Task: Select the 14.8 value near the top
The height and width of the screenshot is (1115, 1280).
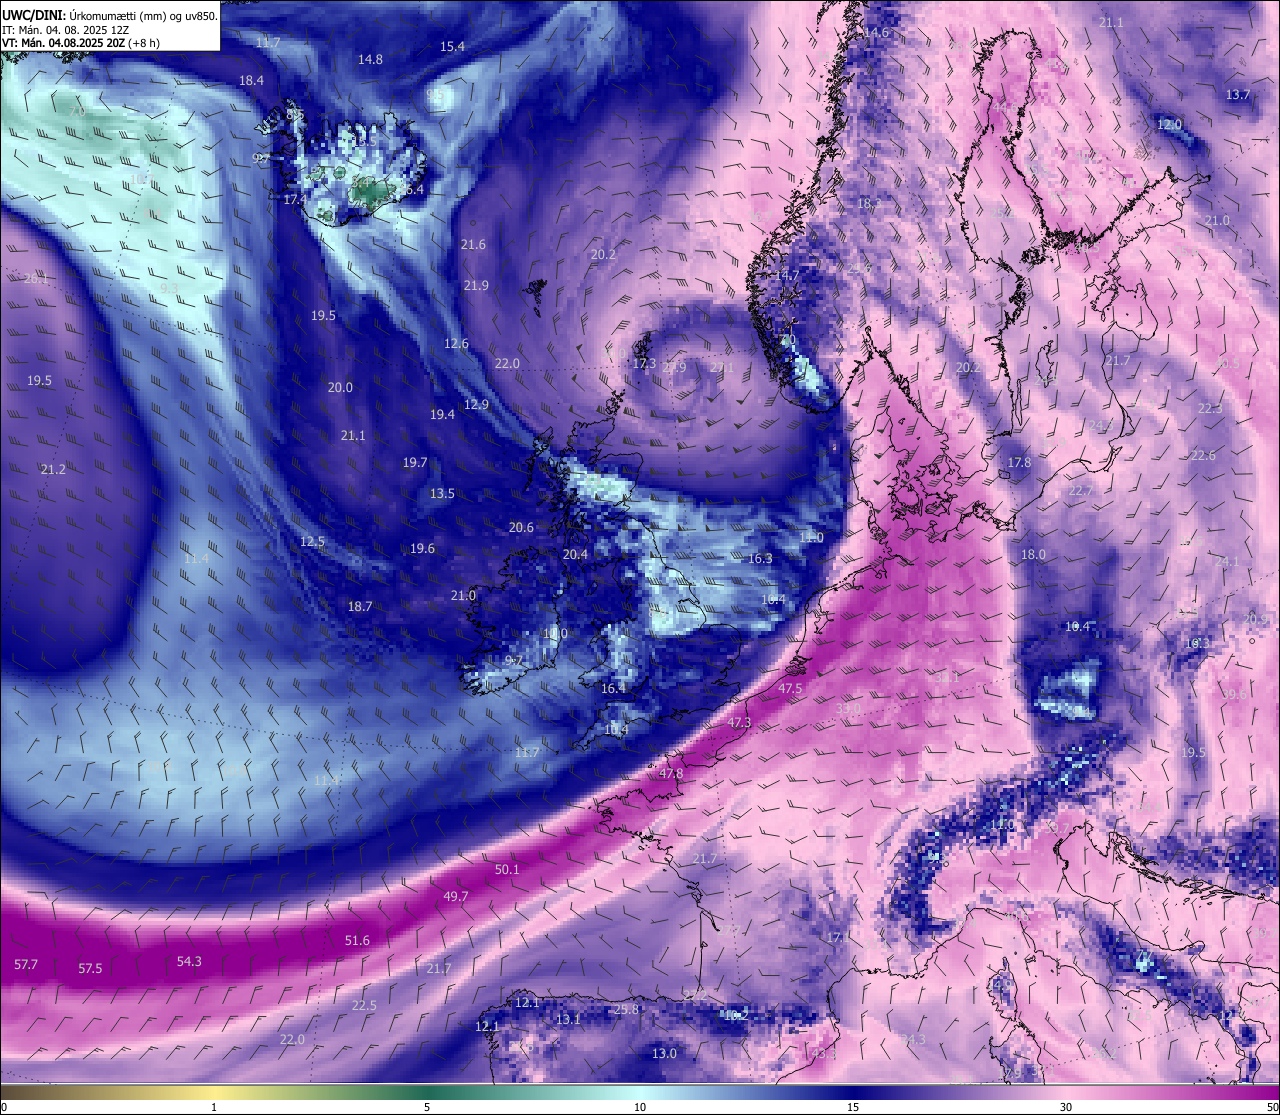Action: (370, 59)
